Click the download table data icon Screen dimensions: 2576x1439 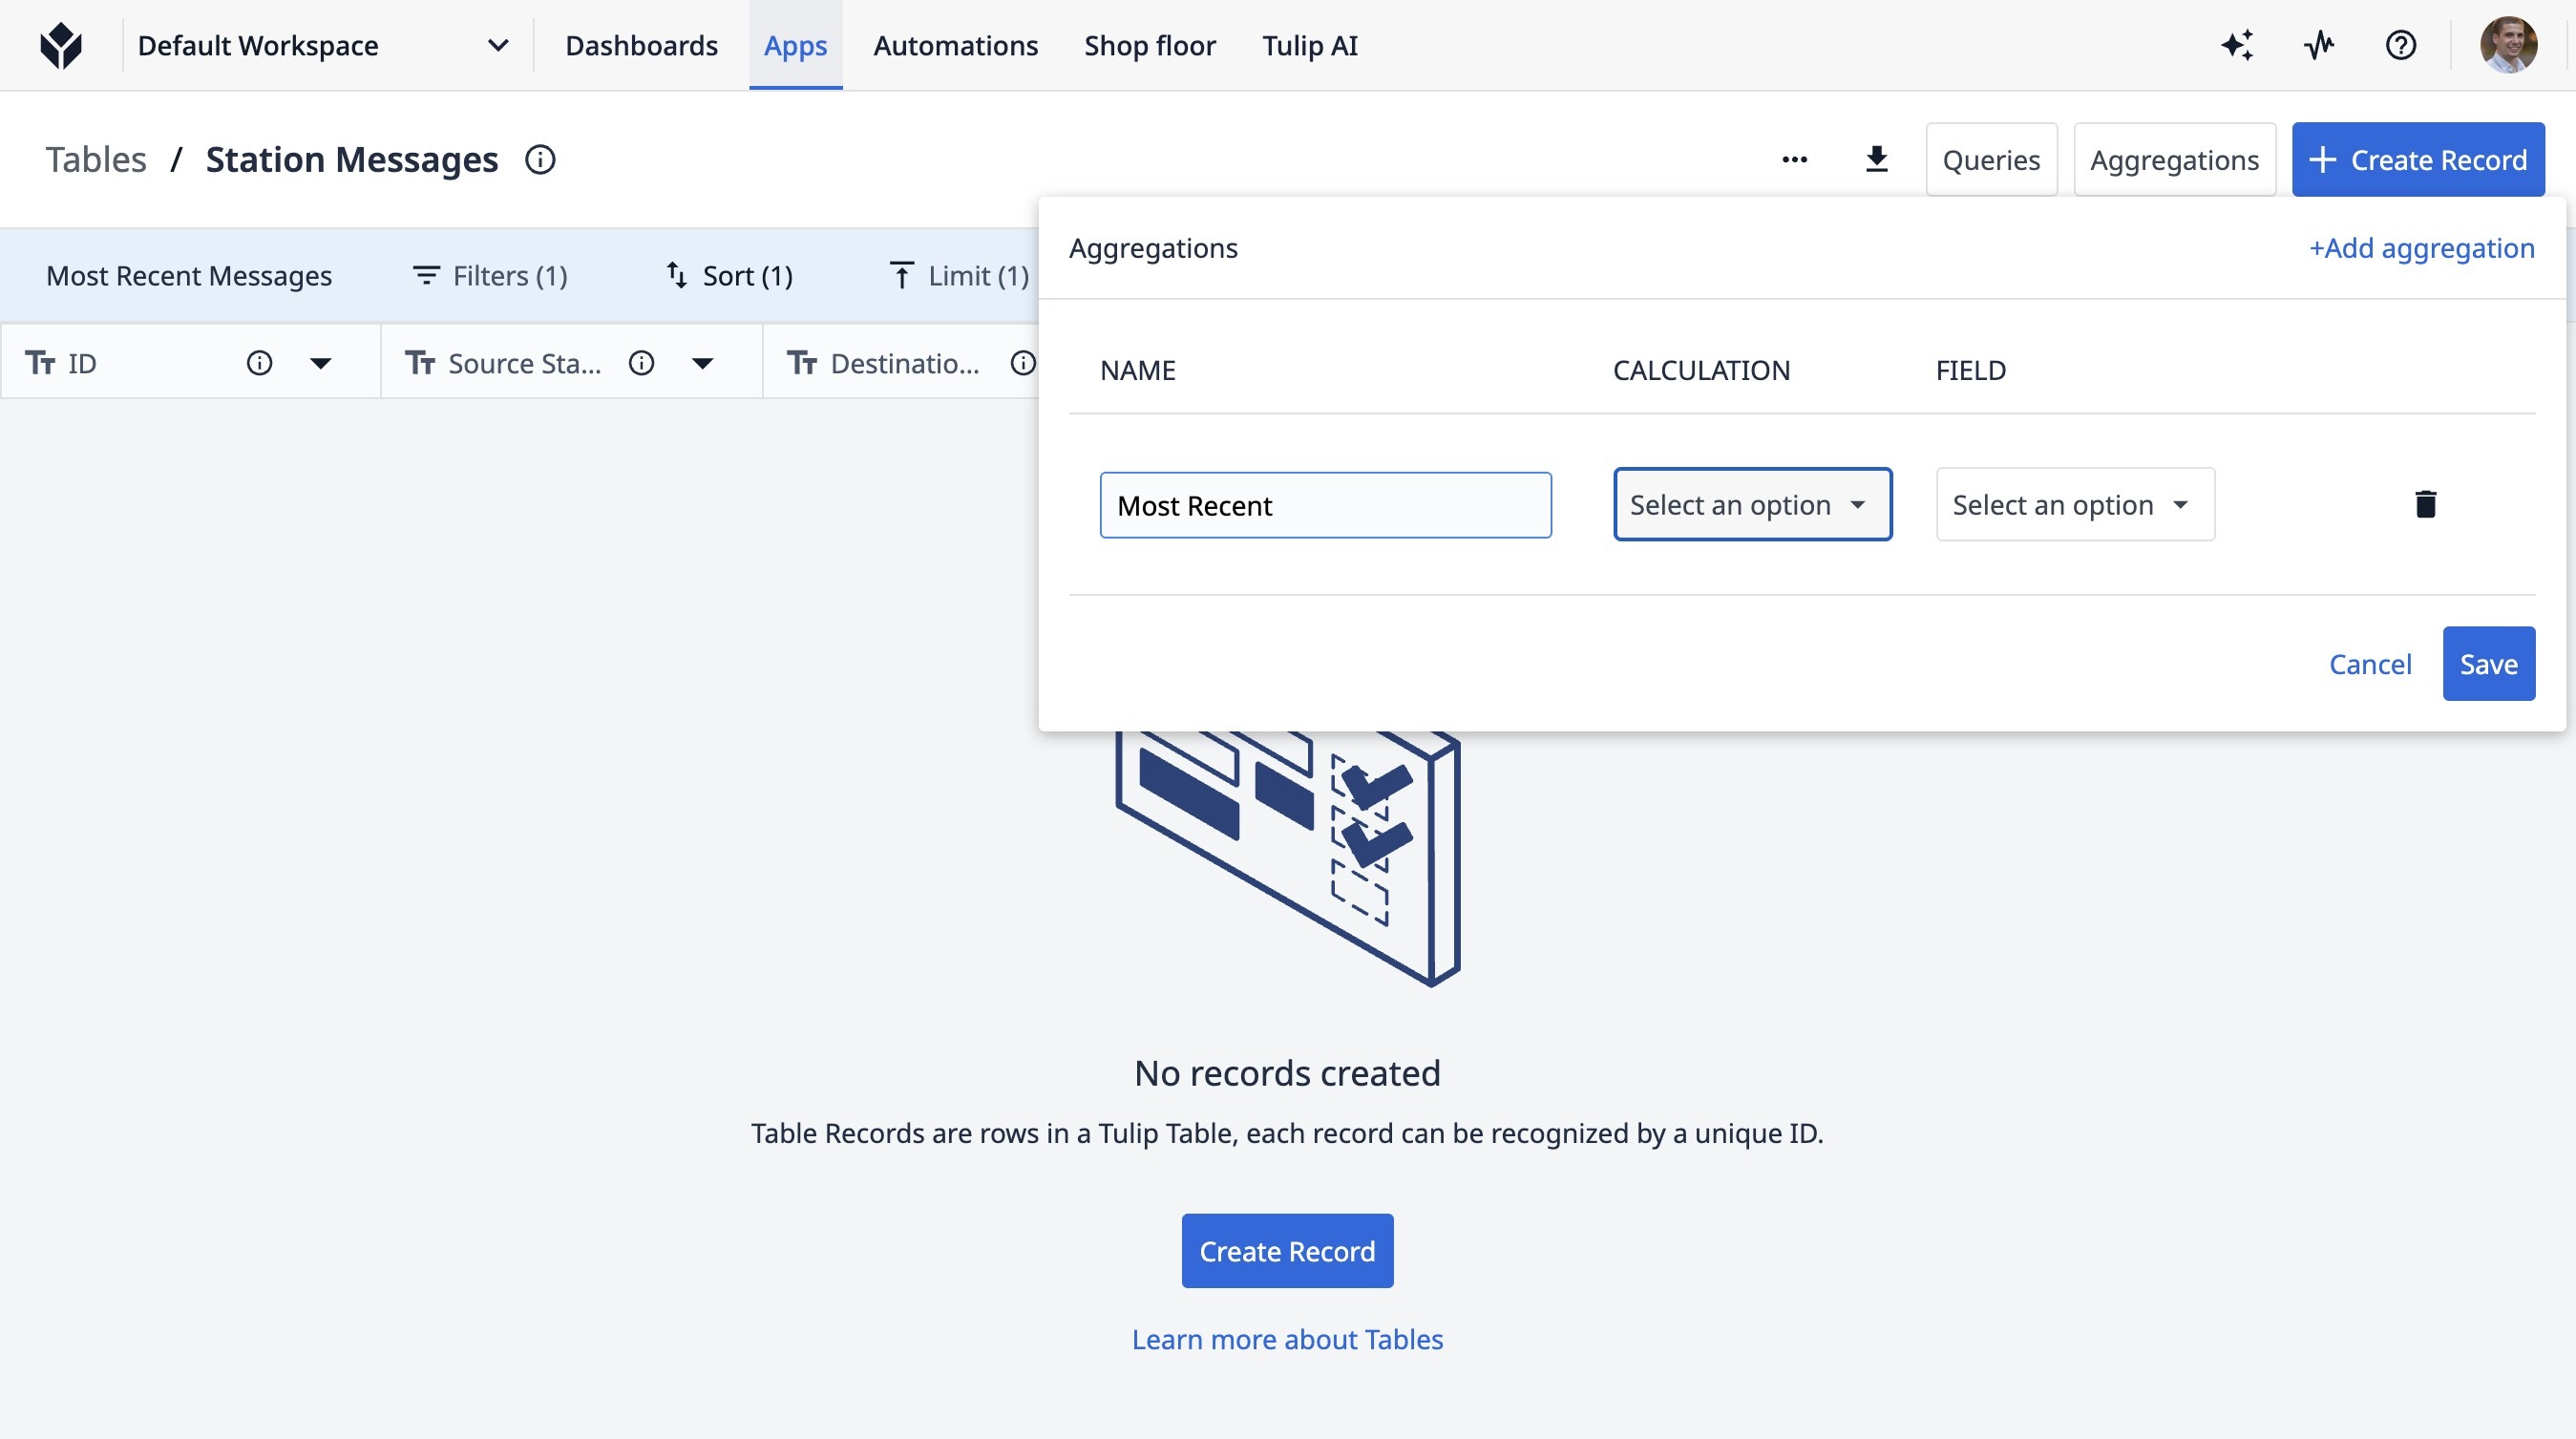(1876, 159)
